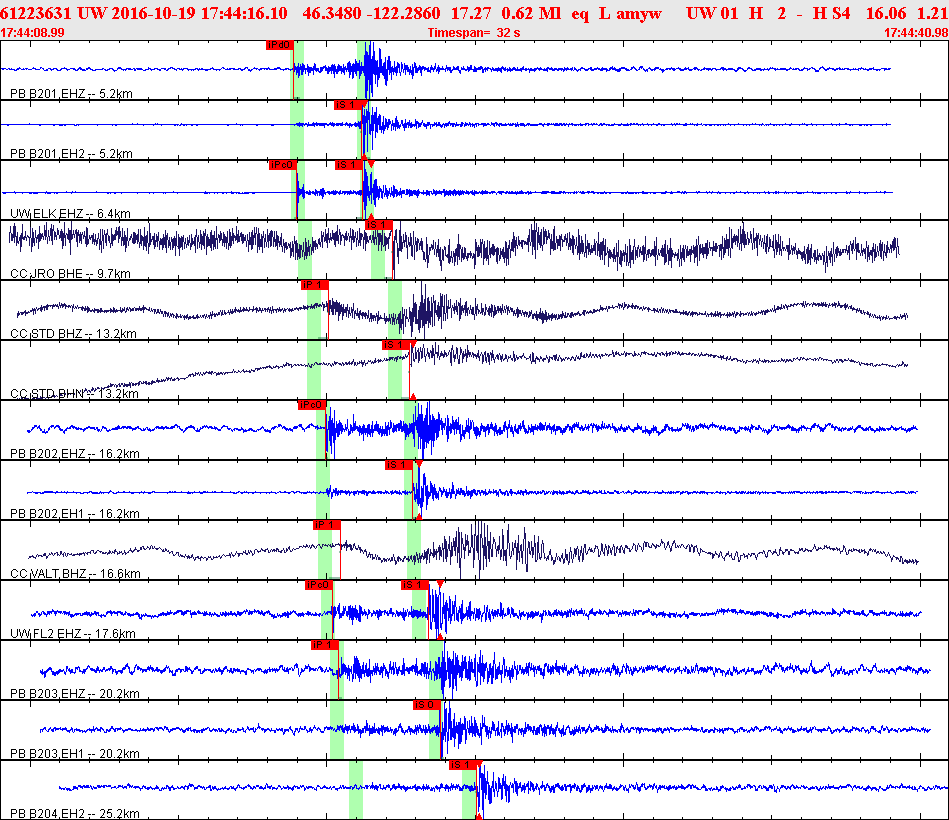Click the magnitude value 0.62 Ml

[x=531, y=13]
